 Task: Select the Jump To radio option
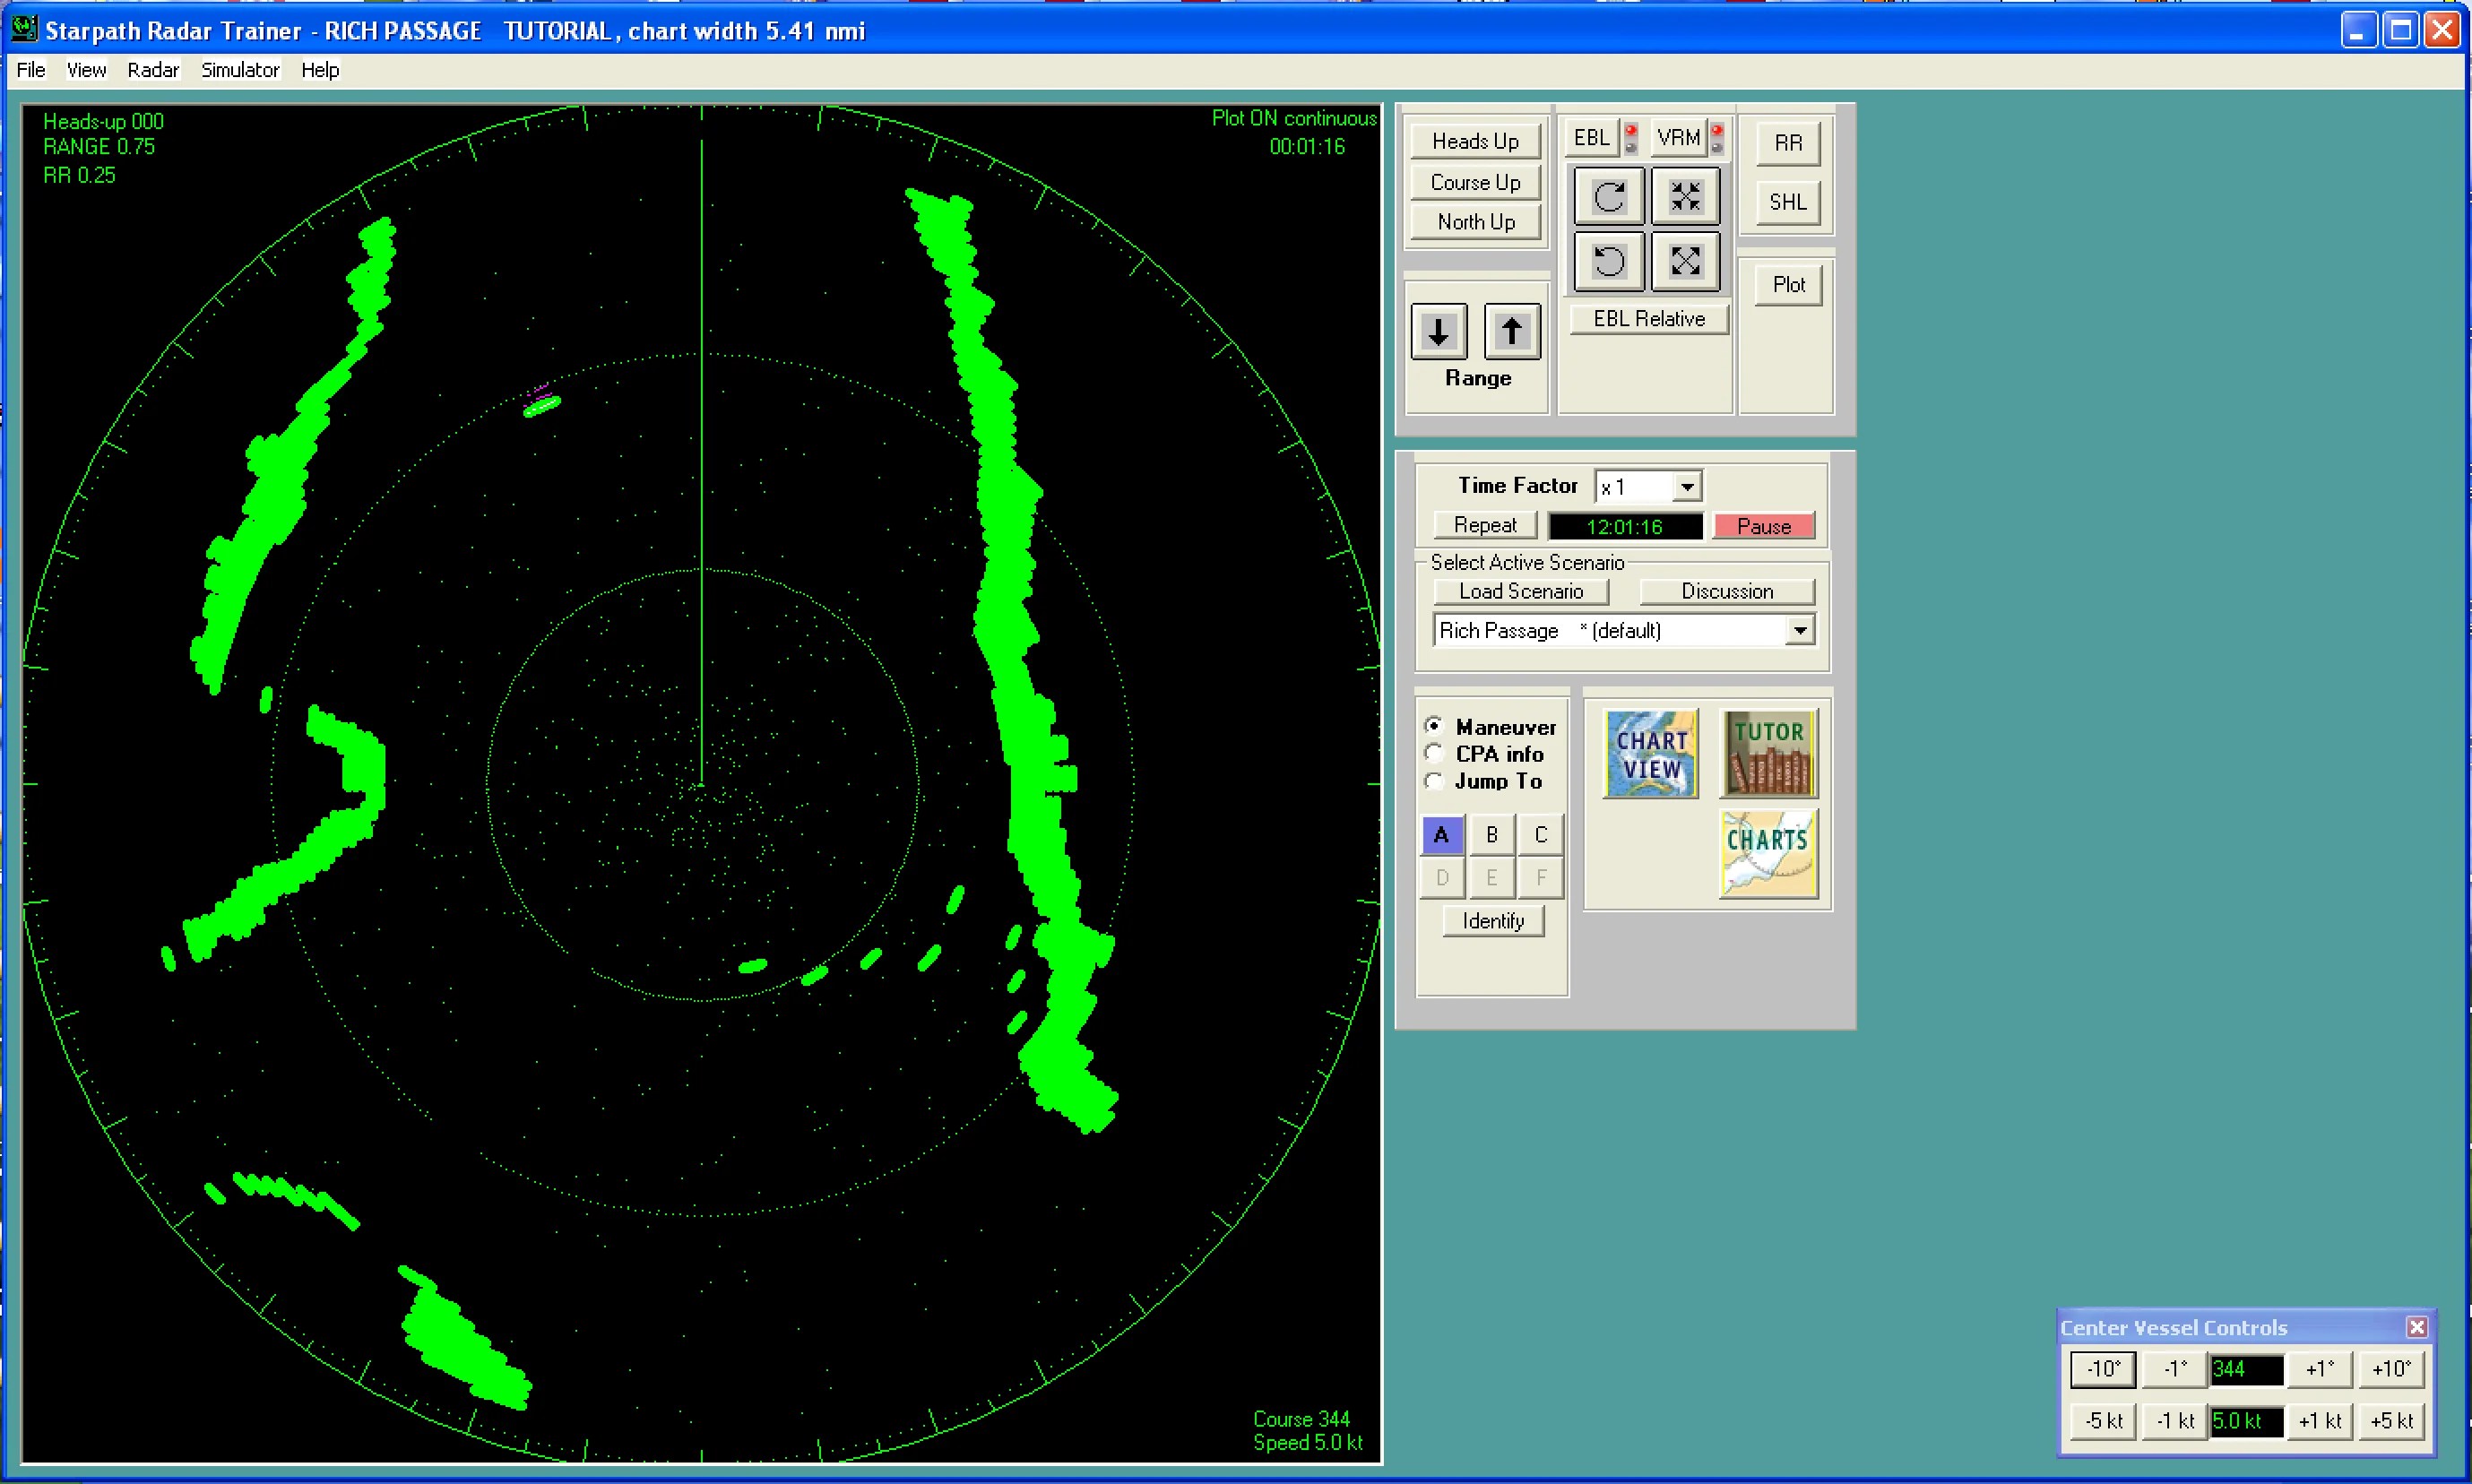1434,780
